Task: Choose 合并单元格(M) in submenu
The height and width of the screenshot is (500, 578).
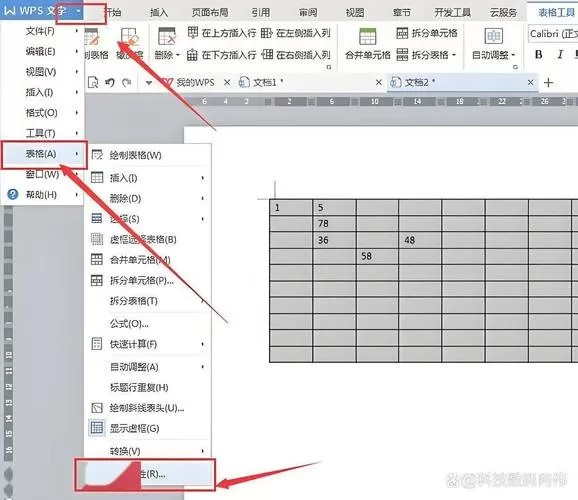Action: click(140, 260)
